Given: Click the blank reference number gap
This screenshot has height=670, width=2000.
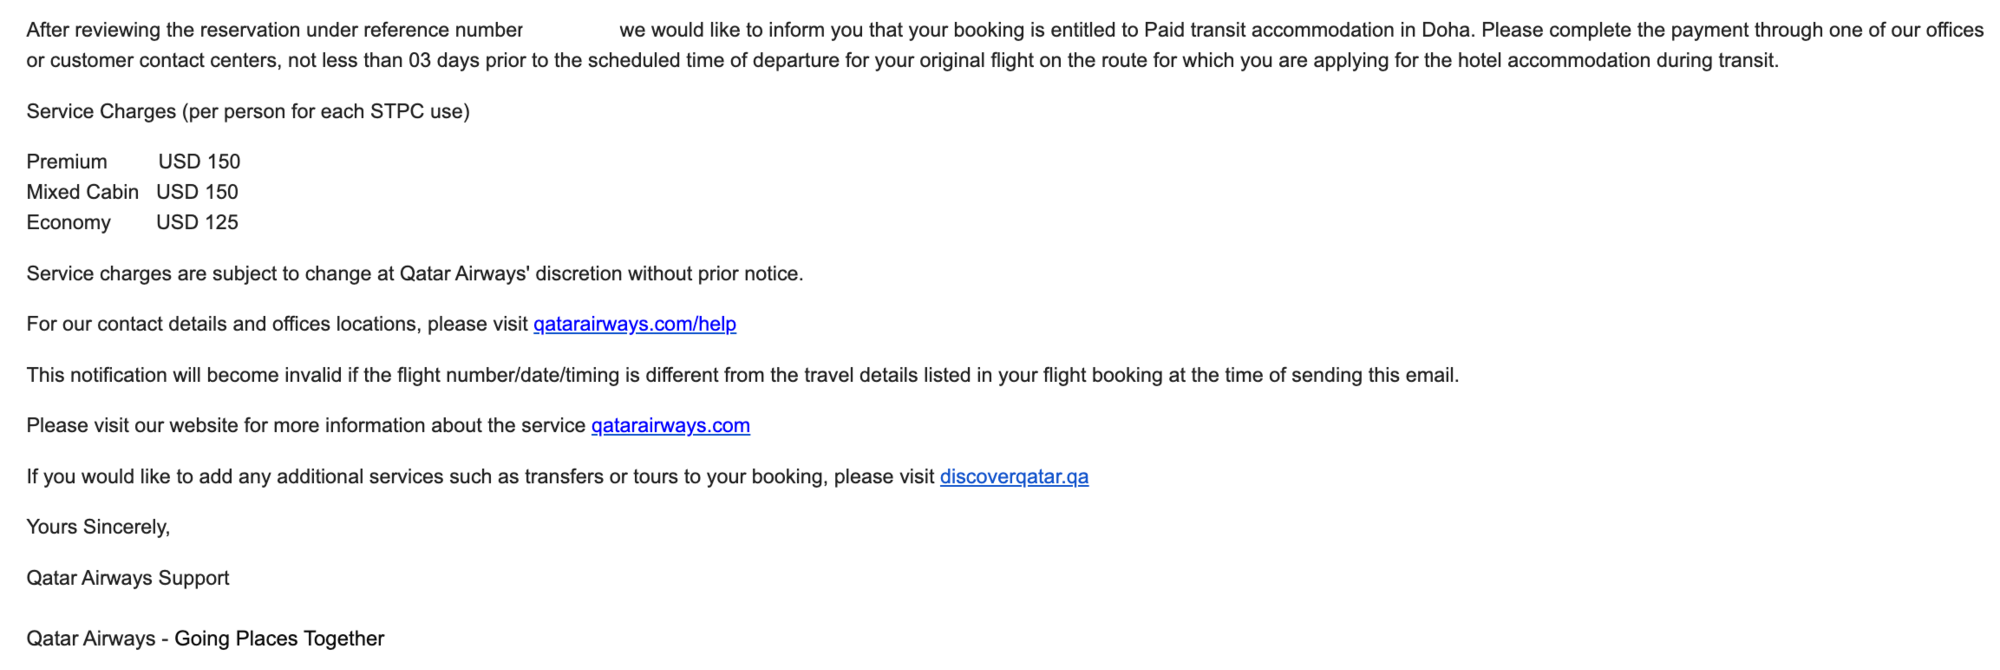Looking at the screenshot, I should point(571,30).
